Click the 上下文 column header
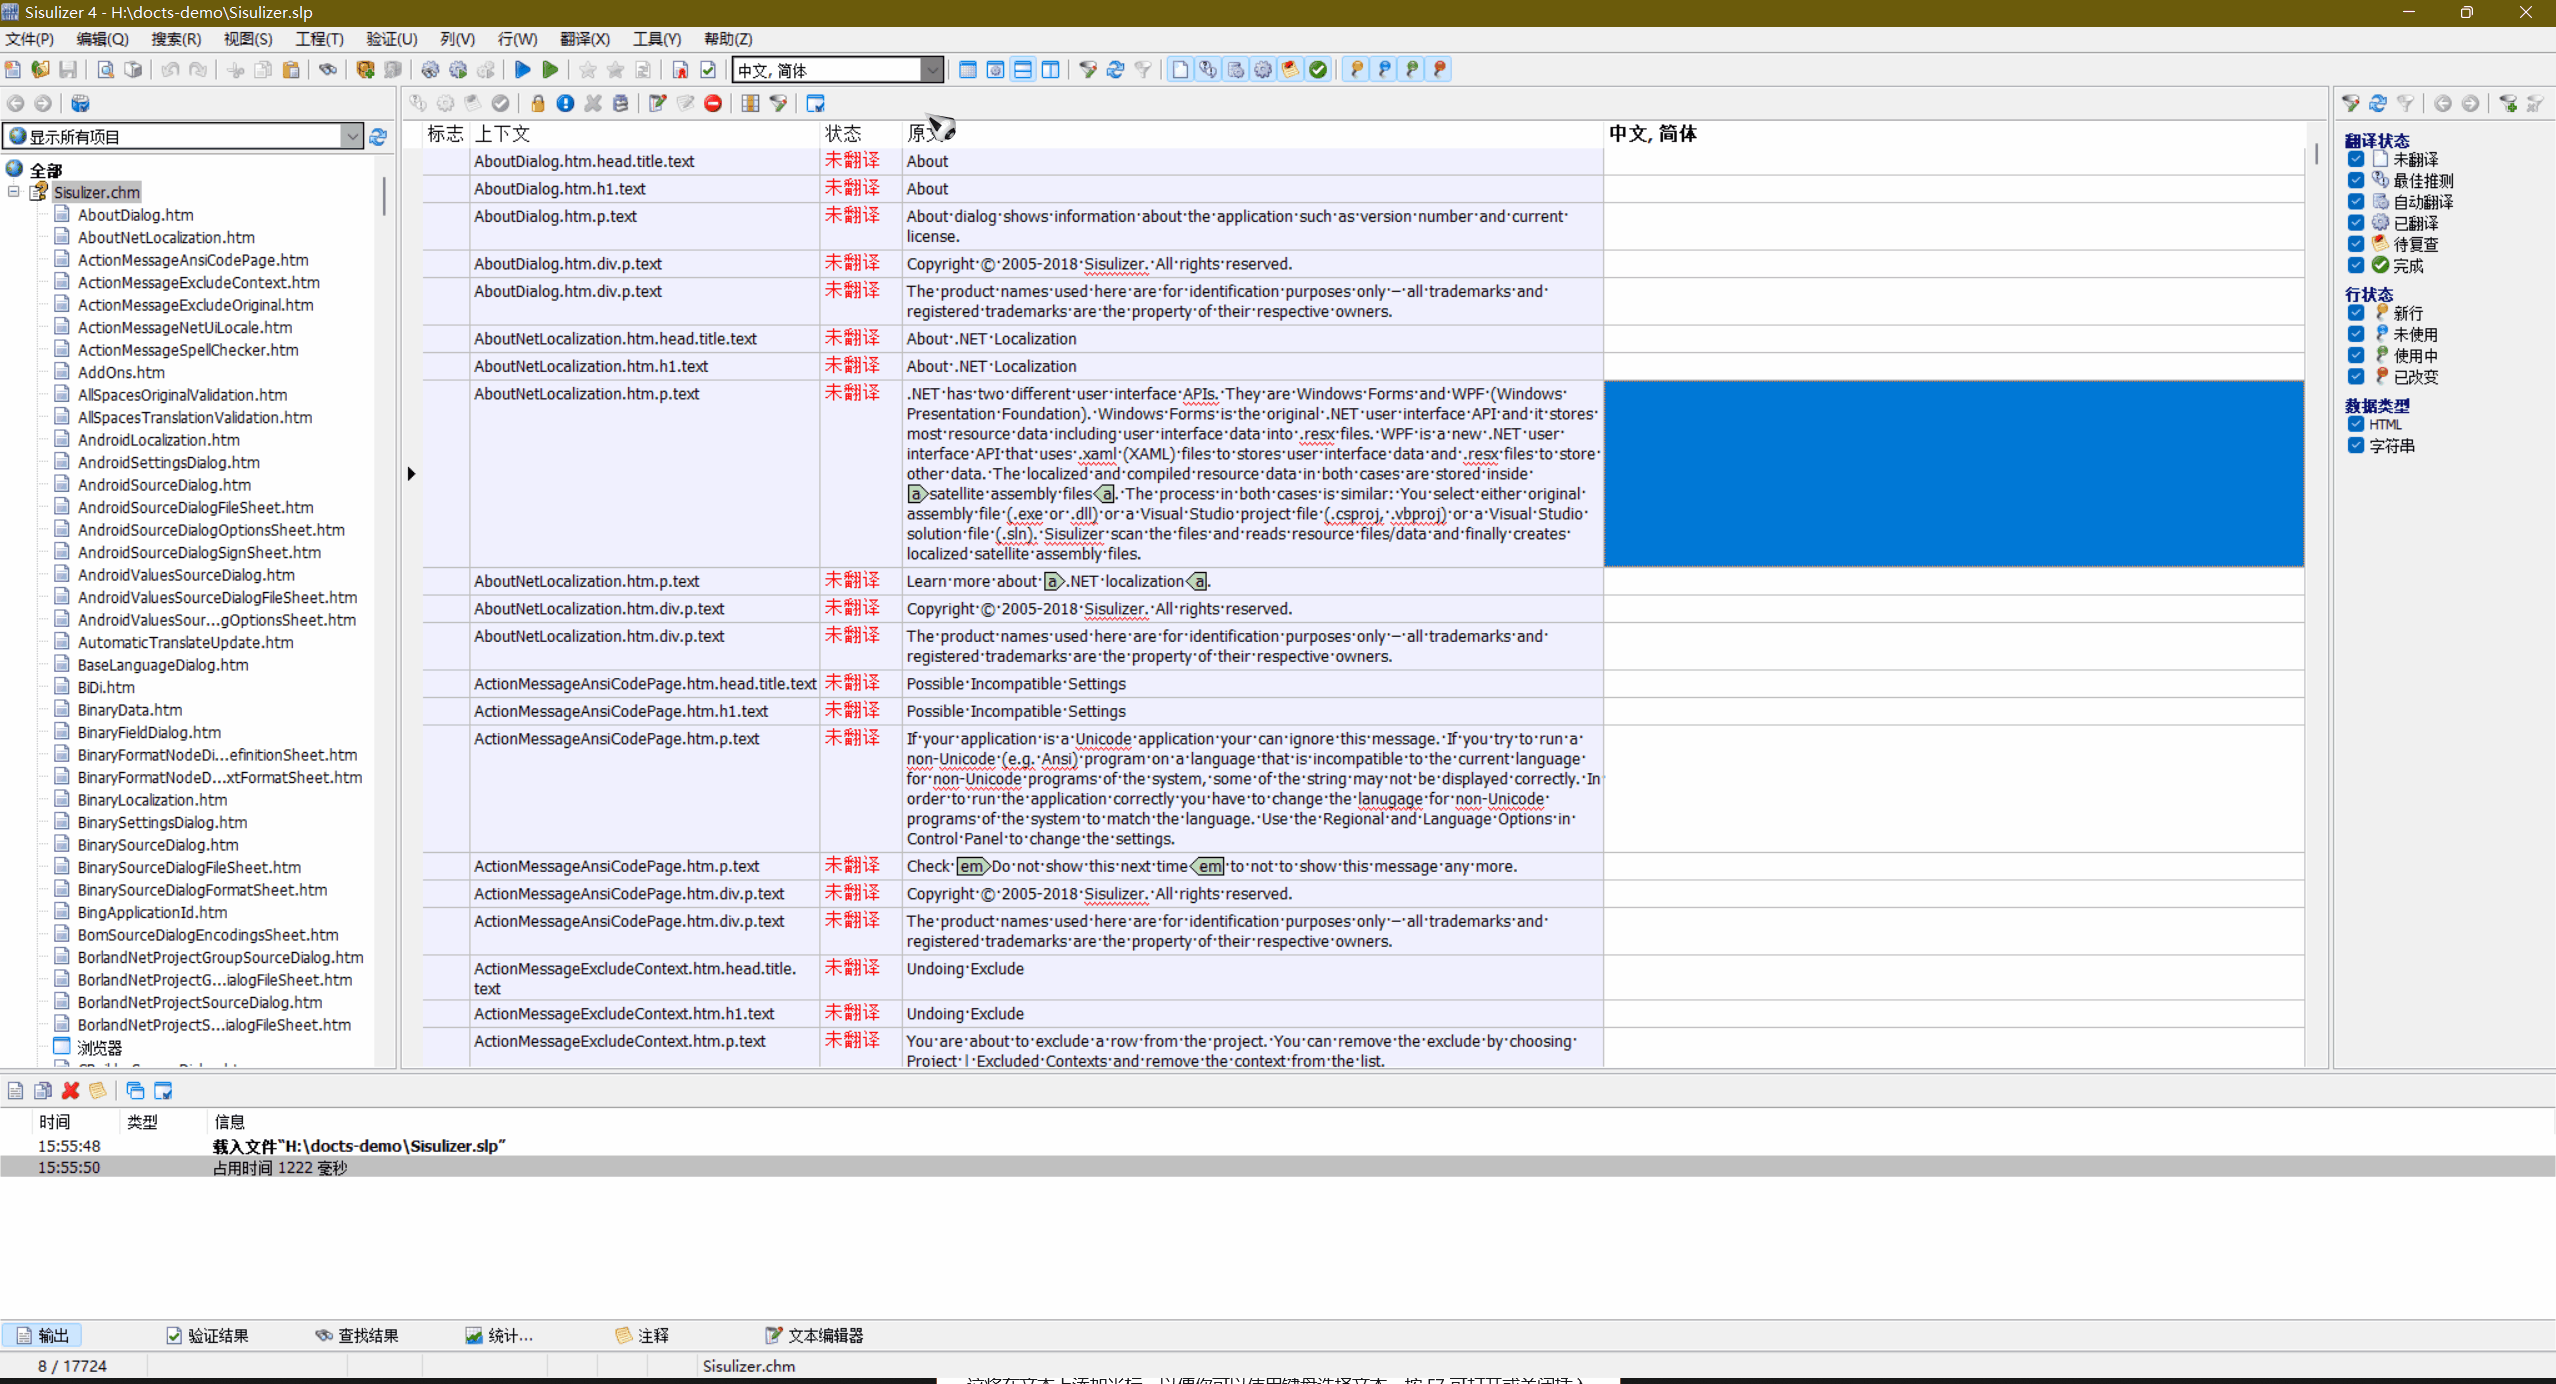The width and height of the screenshot is (2556, 1384). pyautogui.click(x=644, y=133)
